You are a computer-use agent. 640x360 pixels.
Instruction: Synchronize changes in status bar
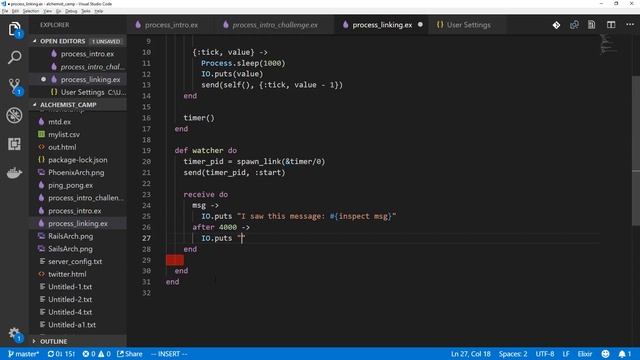click(61, 354)
